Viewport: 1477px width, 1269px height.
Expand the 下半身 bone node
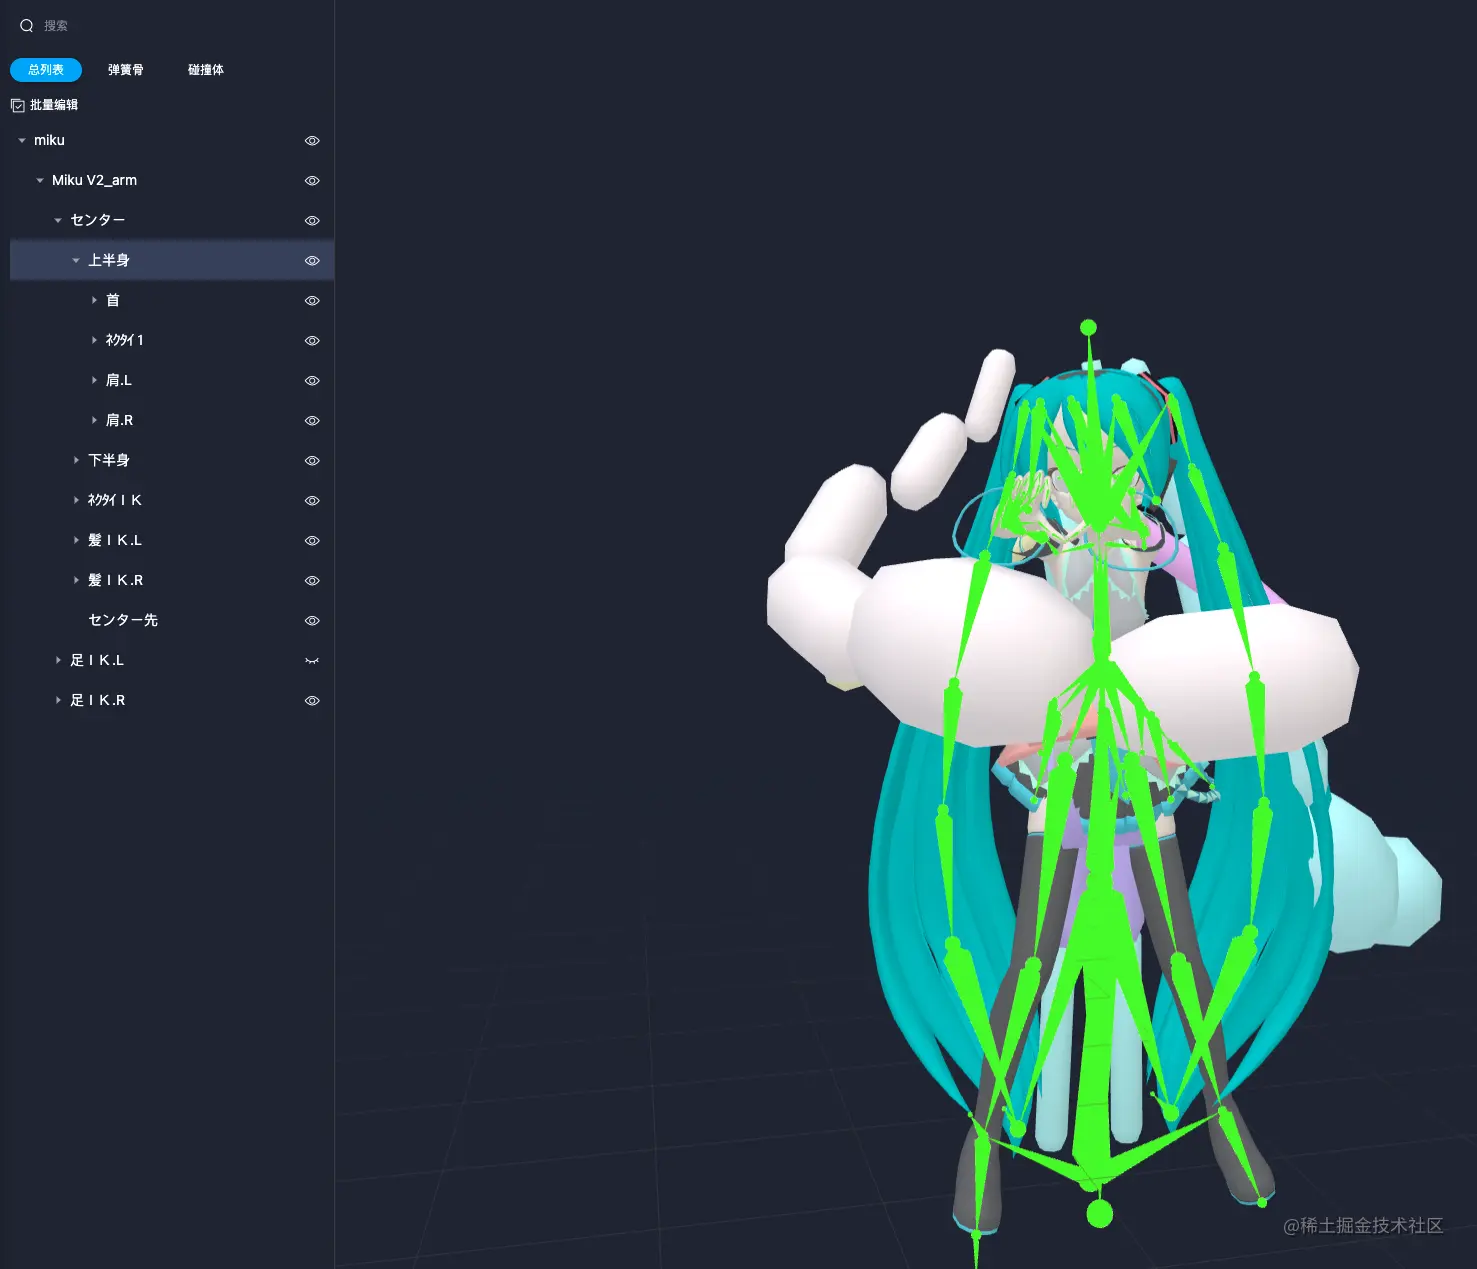76,460
